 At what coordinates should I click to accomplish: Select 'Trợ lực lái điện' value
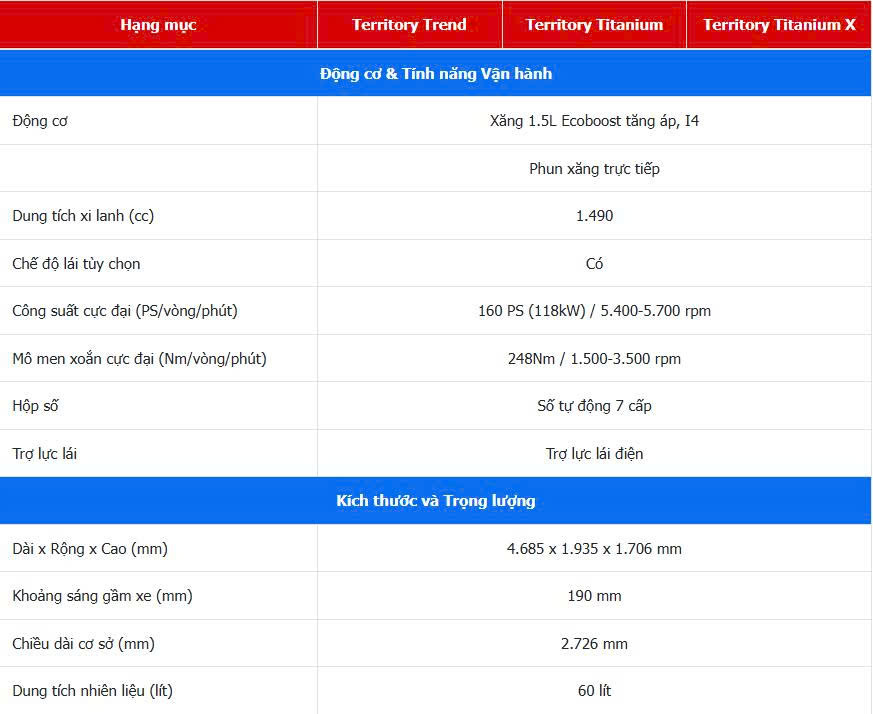594,453
